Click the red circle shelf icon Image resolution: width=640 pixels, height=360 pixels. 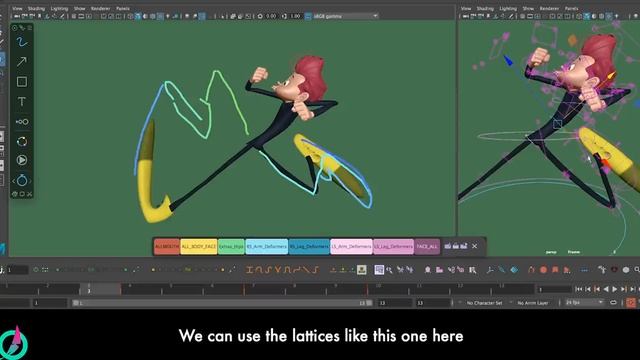click(543, 270)
